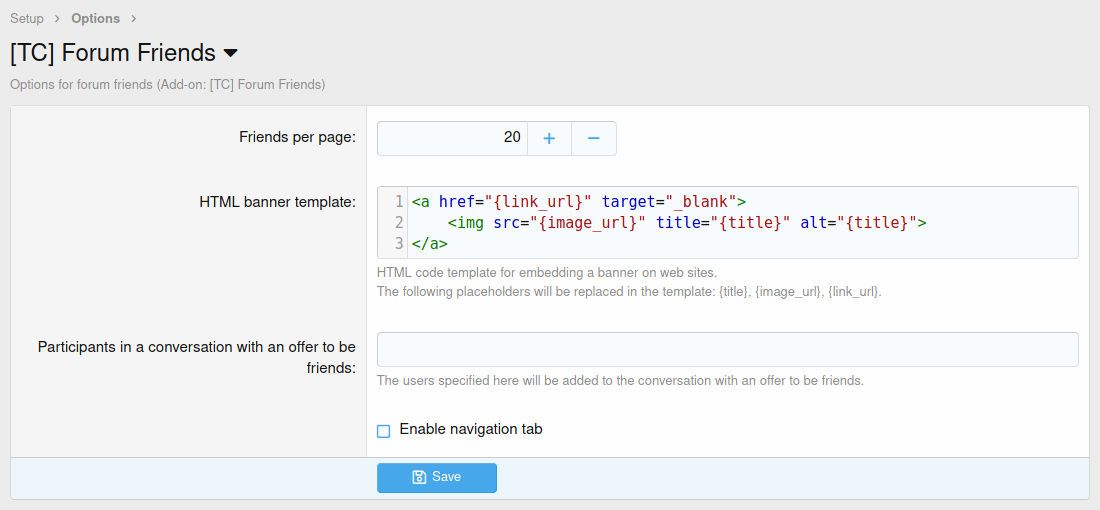Place cursor on {link_url} in code editor
The height and width of the screenshot is (510, 1100).
(538, 201)
